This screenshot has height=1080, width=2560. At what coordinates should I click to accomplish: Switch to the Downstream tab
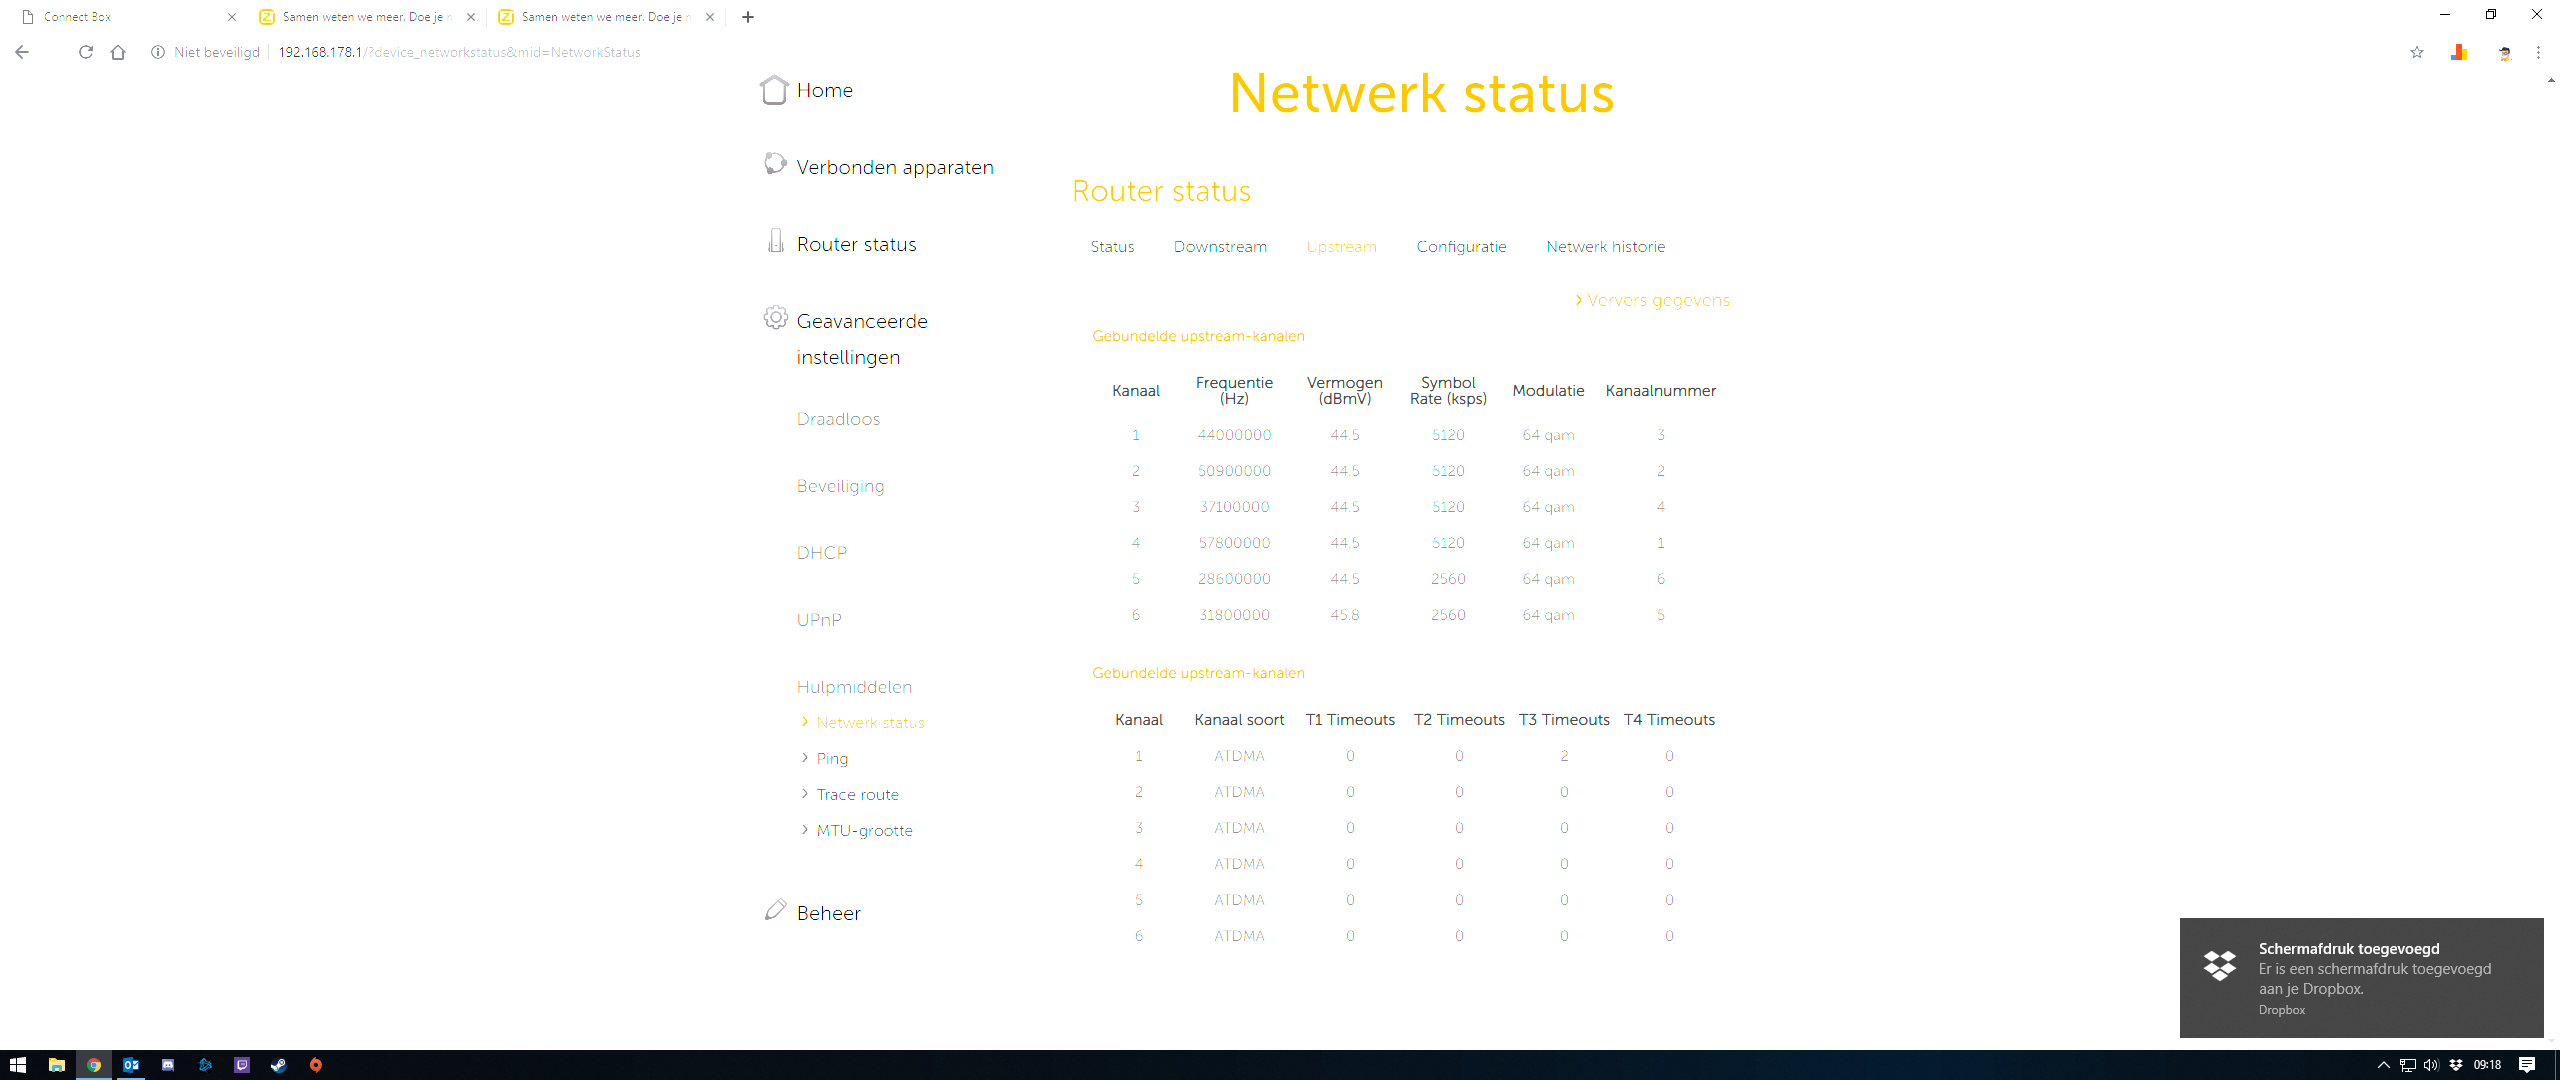(1220, 247)
